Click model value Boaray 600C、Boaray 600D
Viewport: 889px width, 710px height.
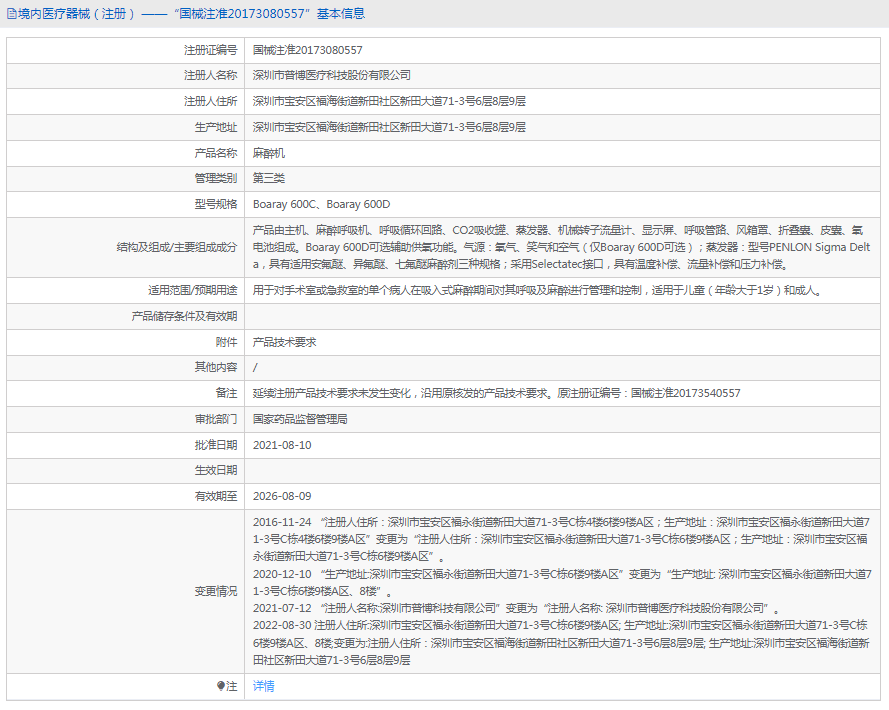click(321, 204)
